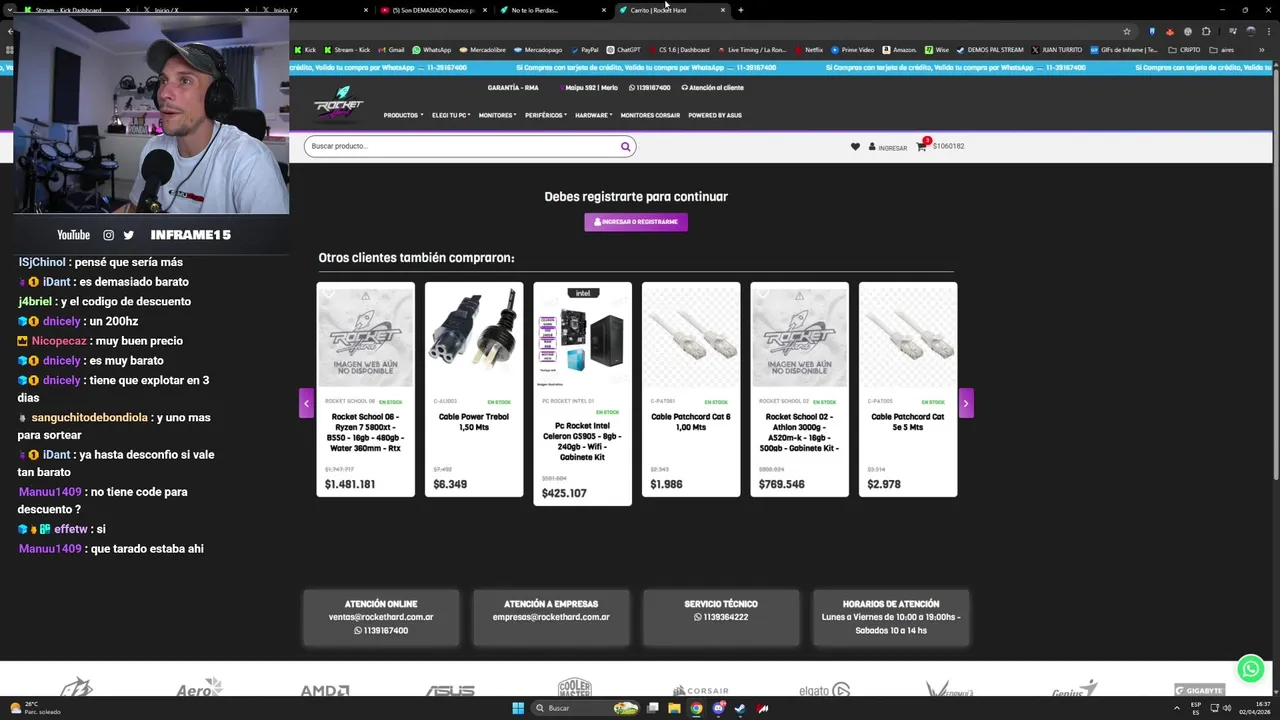Image resolution: width=1280 pixels, height=720 pixels.
Task: Open the Cable Power Trebol 1,50 Mts product
Action: coord(474,390)
